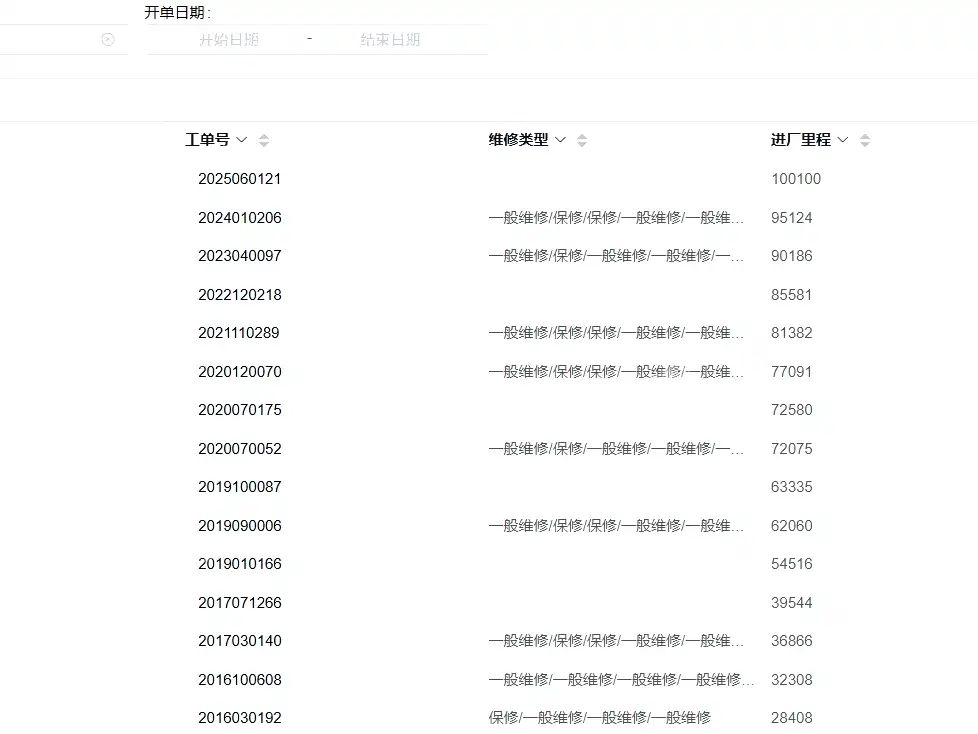Image resolution: width=978 pixels, height=734 pixels.
Task: Select work order 2019010166 row
Action: coord(489,564)
